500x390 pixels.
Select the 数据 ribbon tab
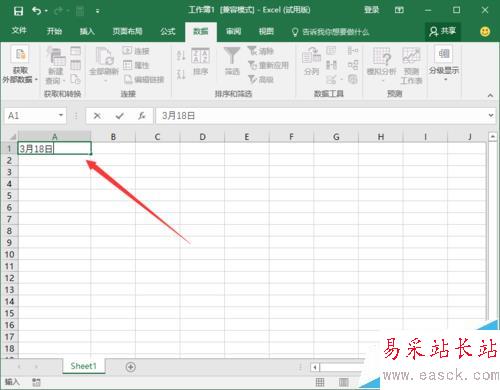tap(201, 31)
